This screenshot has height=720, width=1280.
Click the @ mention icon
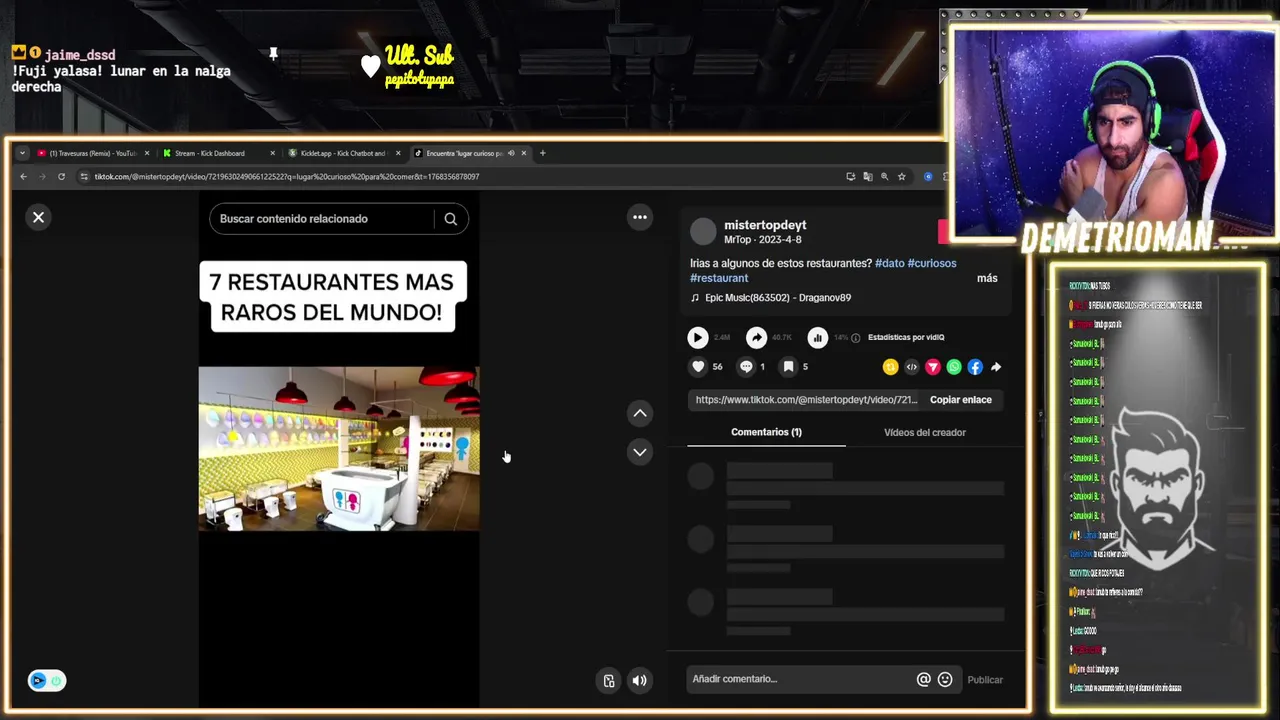(923, 680)
